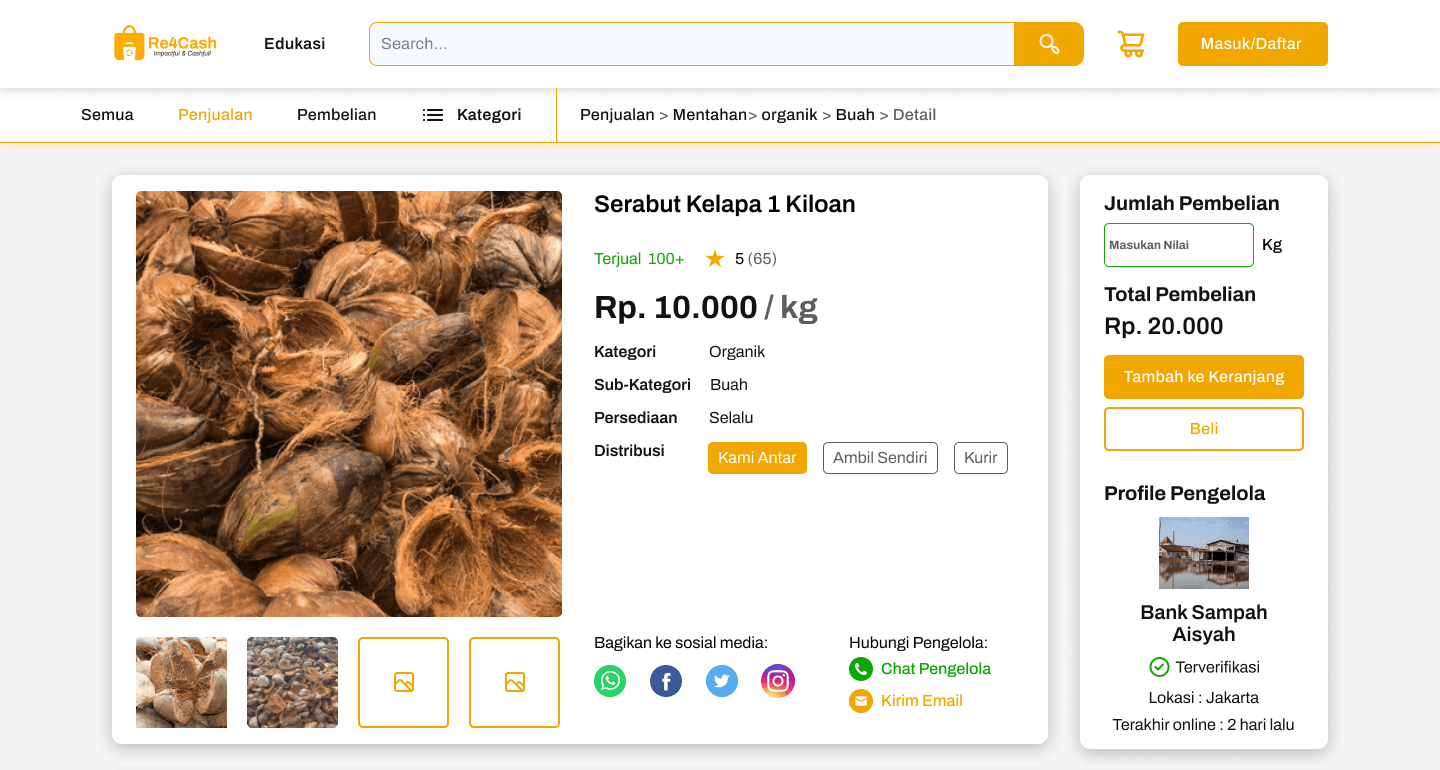Select the Ambil Sendiri pickup option

(880, 457)
